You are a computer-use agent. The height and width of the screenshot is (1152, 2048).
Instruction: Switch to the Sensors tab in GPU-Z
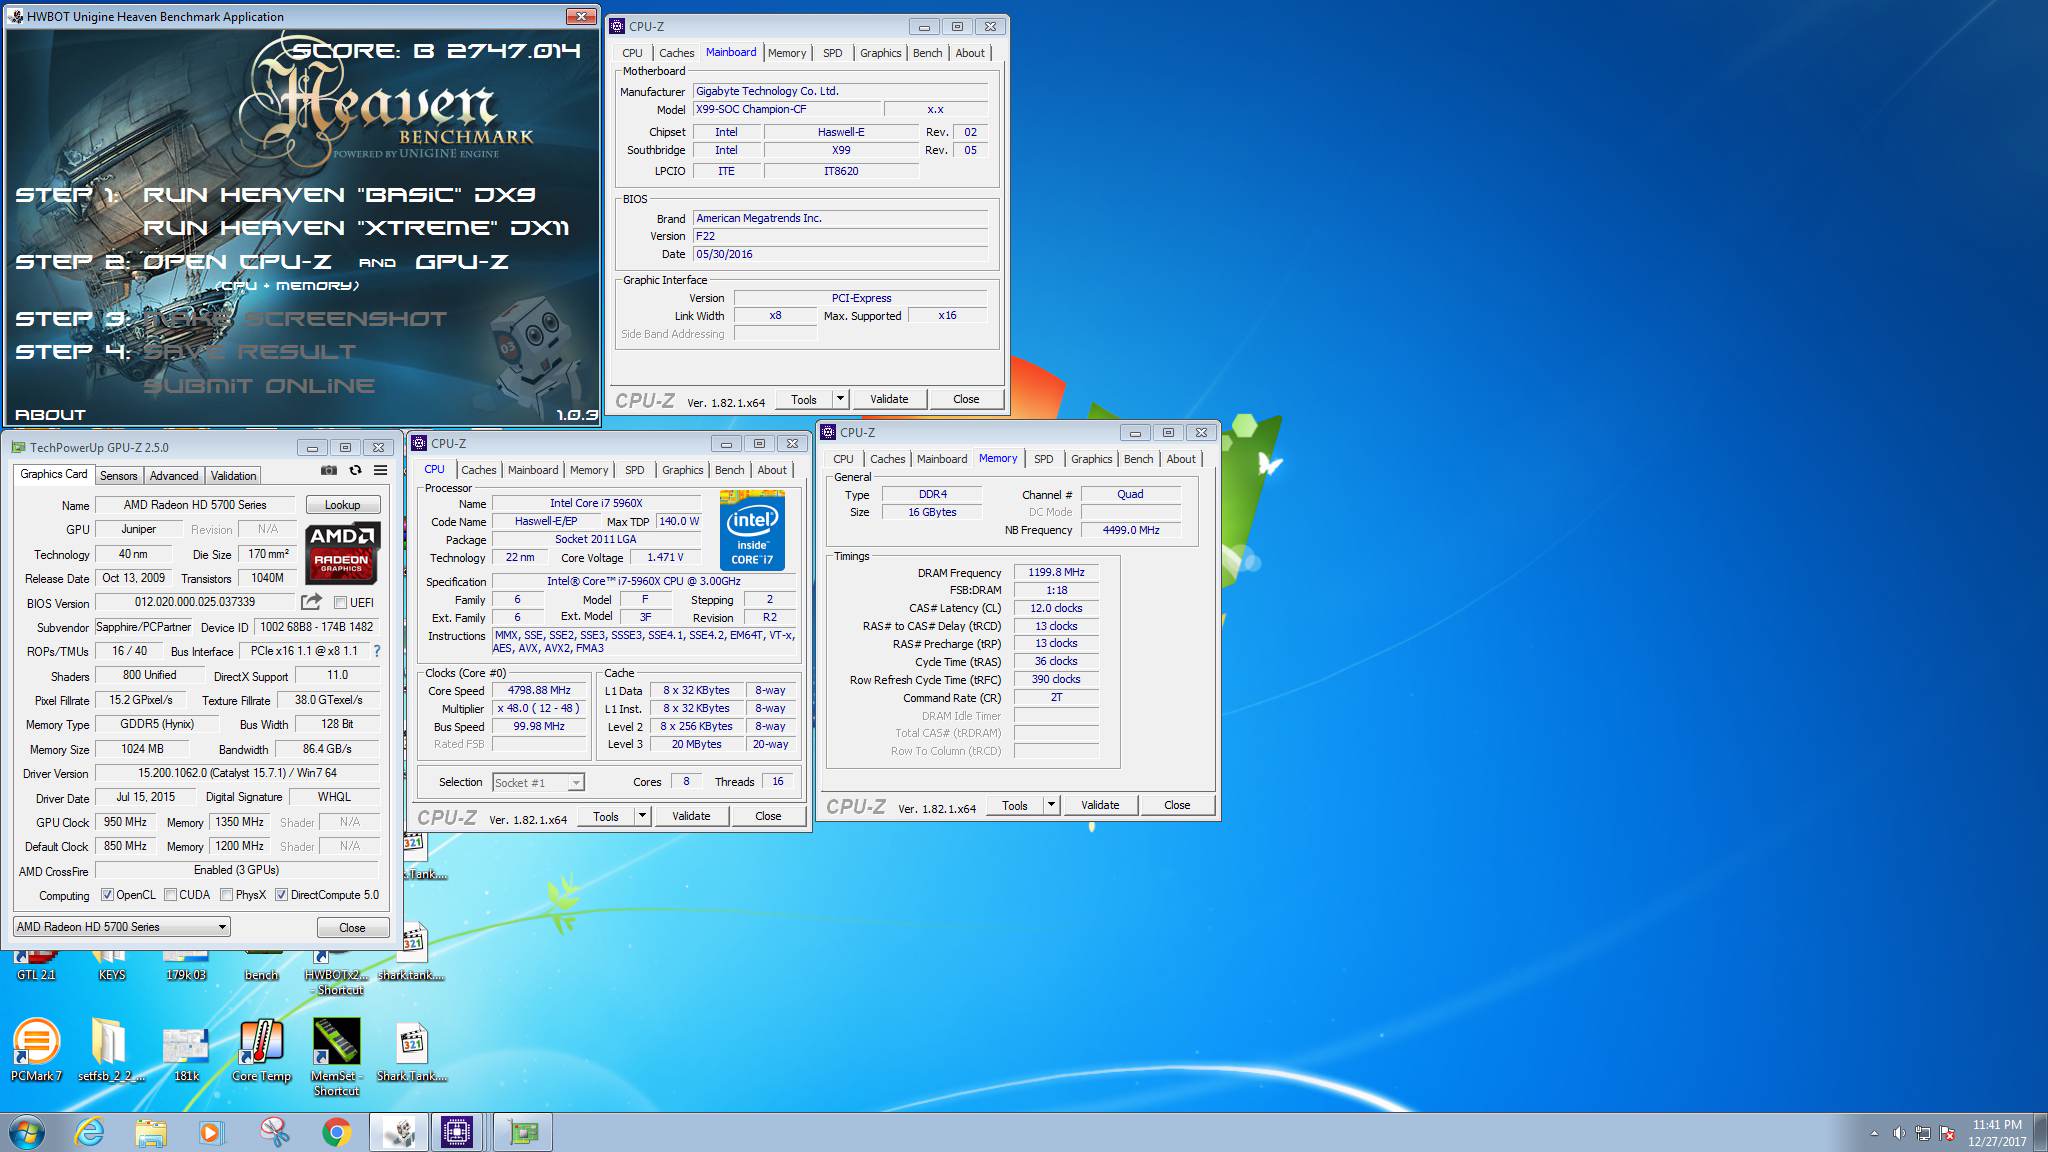pos(118,476)
